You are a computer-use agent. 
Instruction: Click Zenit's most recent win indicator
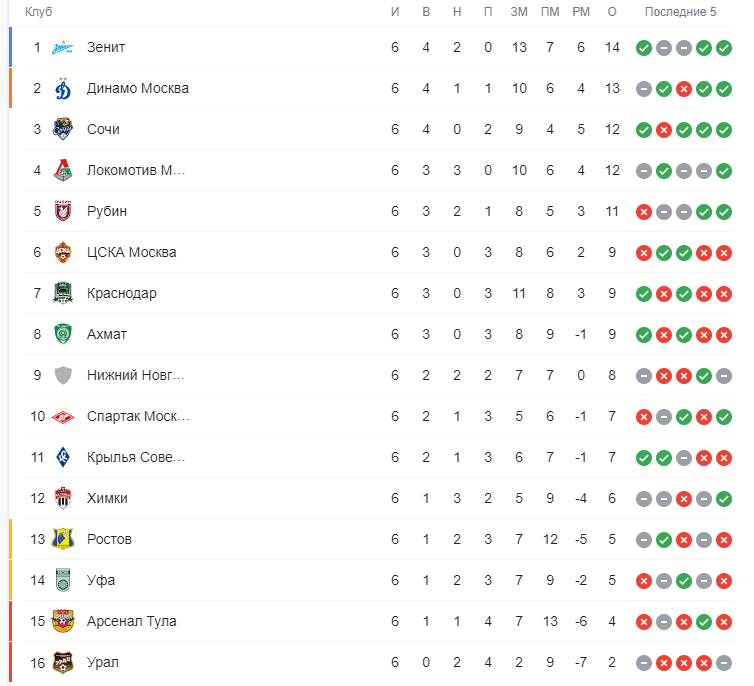point(724,48)
